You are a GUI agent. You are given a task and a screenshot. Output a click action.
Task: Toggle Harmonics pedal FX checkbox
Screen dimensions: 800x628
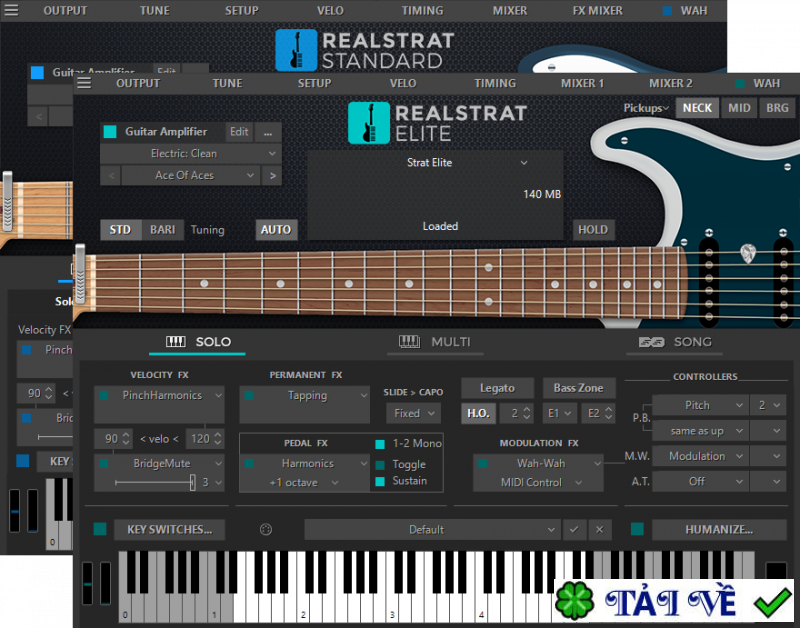point(249,463)
